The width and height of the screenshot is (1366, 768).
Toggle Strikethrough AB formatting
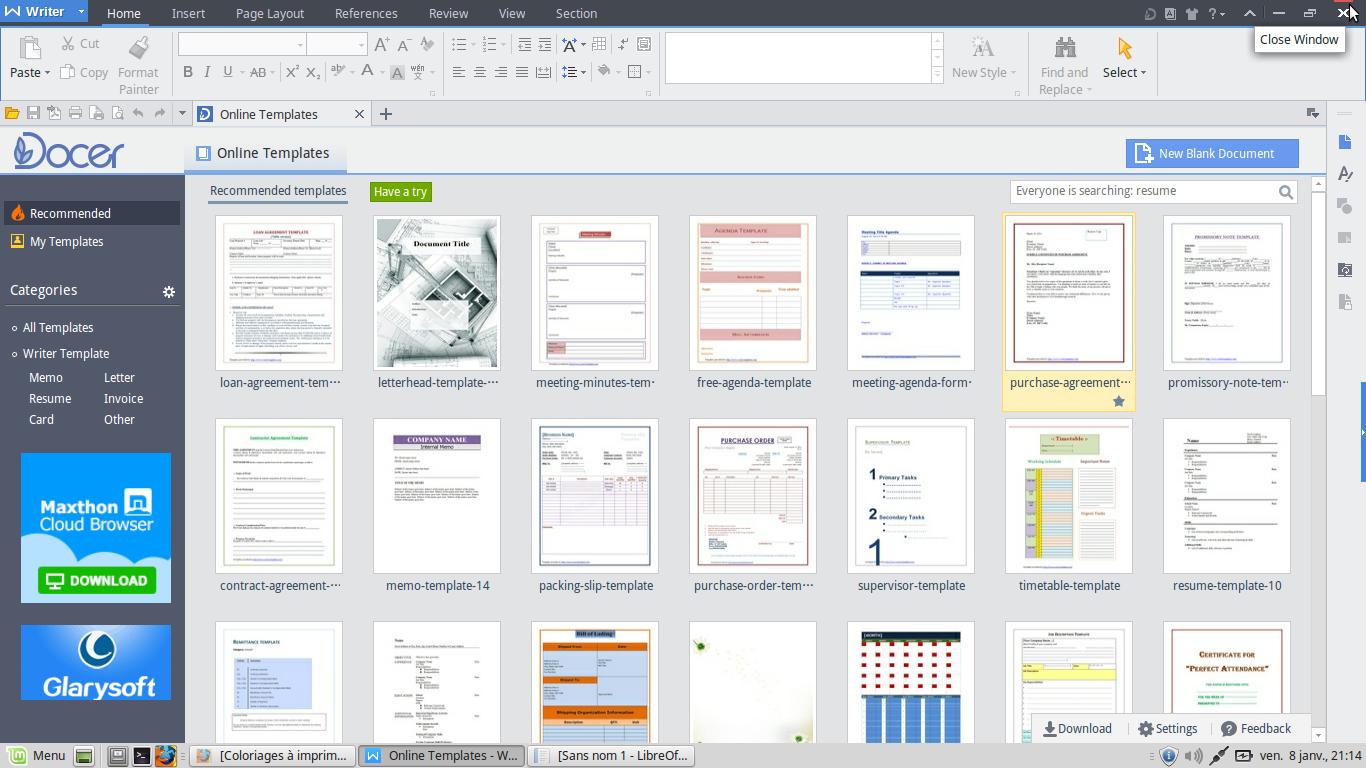pyautogui.click(x=258, y=72)
